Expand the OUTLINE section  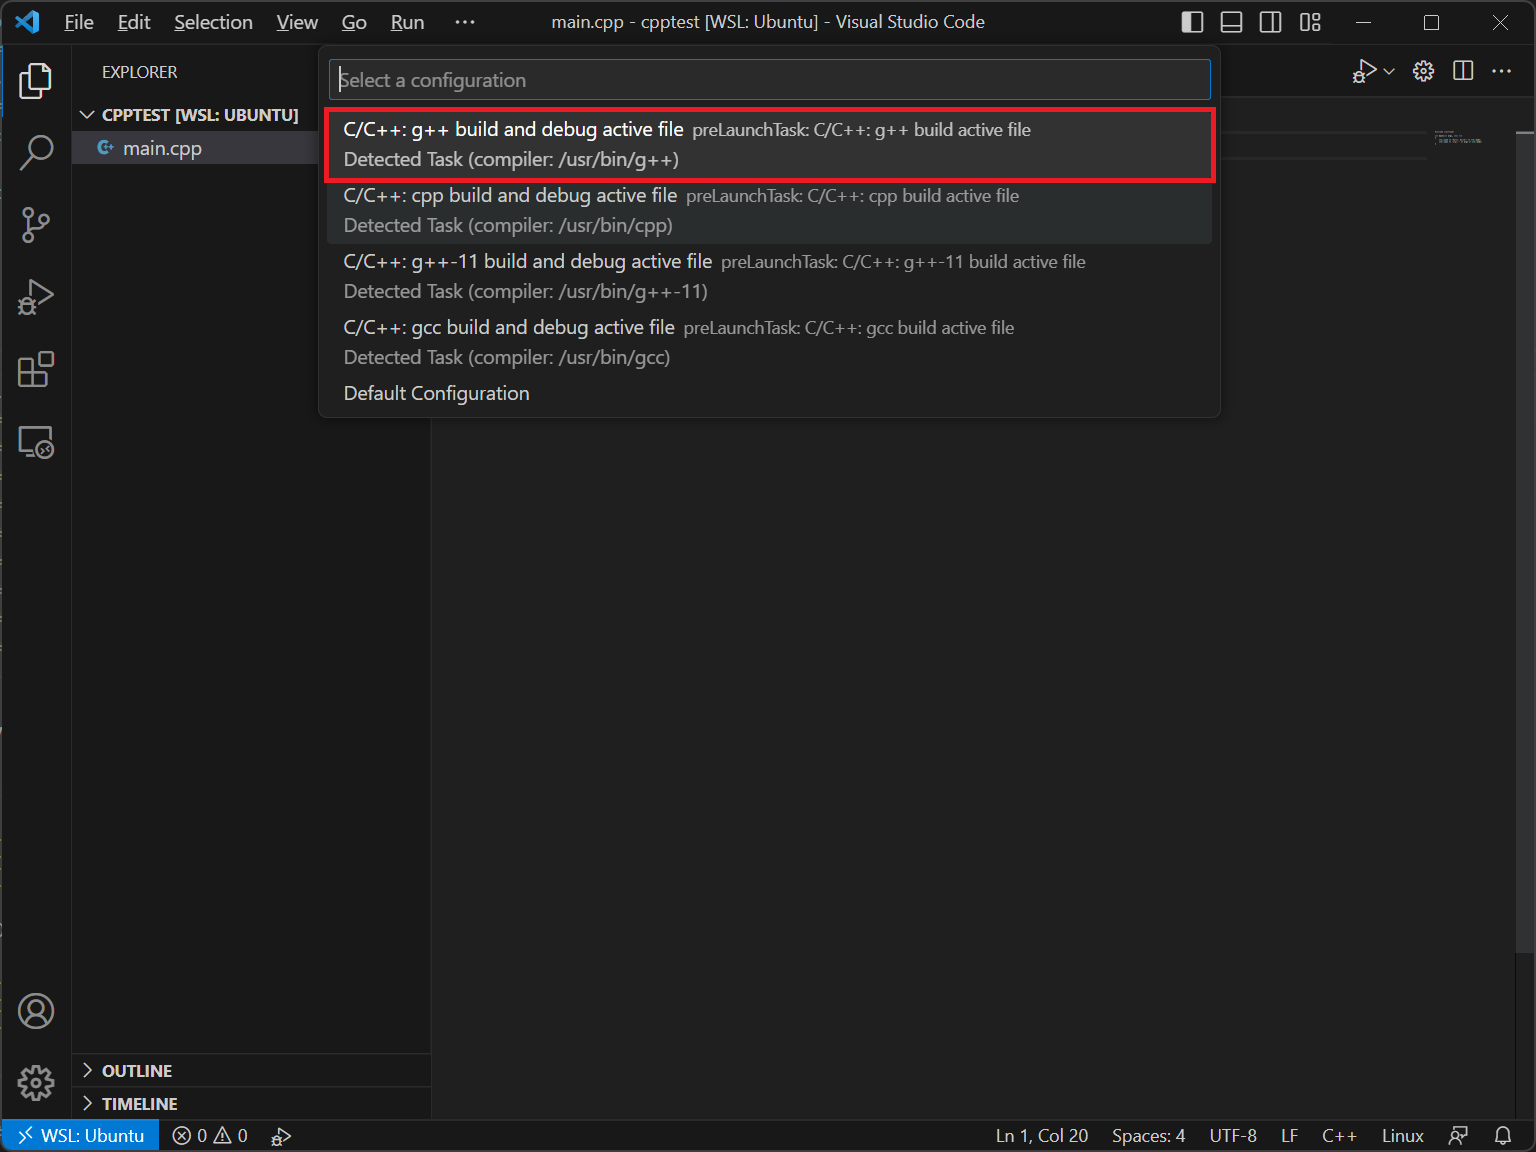click(137, 1071)
